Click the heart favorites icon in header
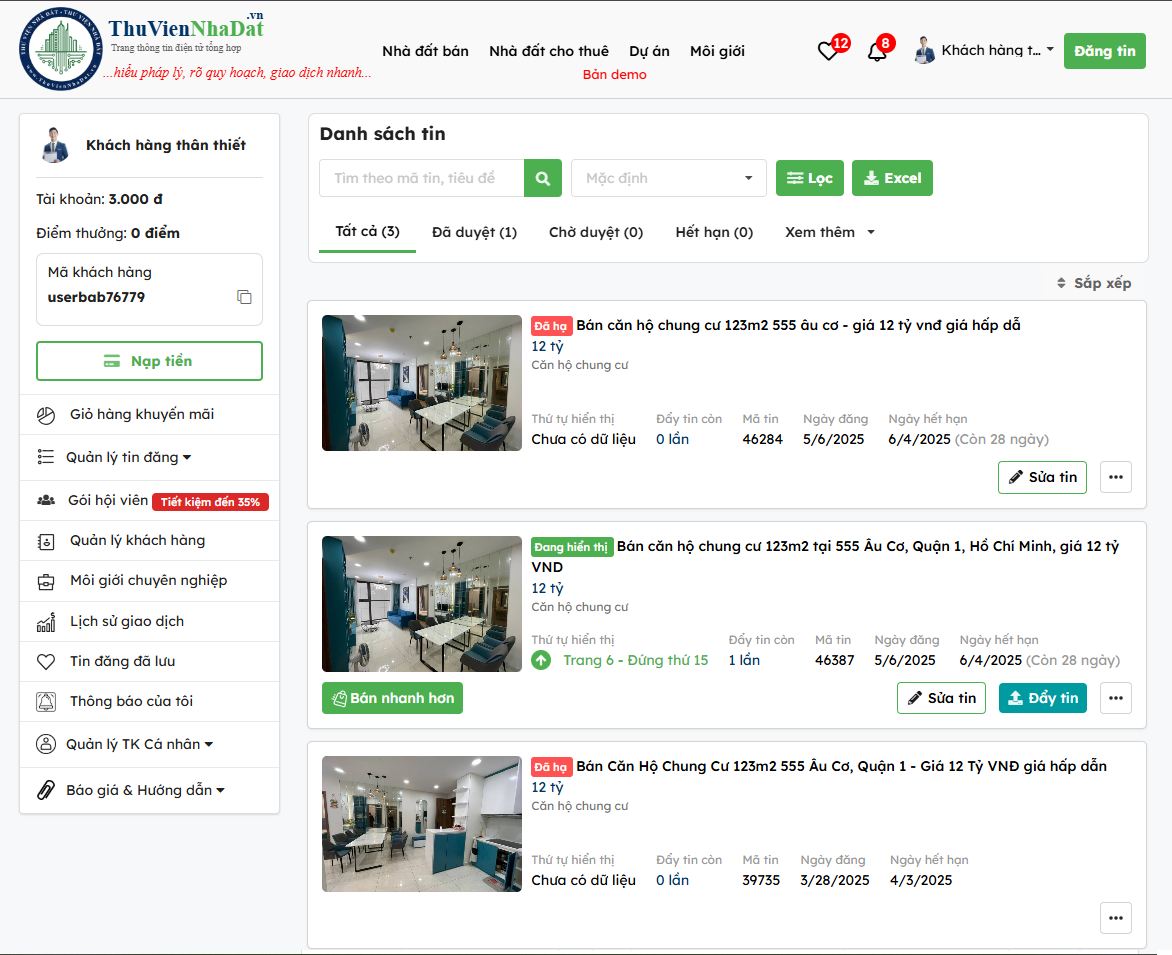Image resolution: width=1172 pixels, height=955 pixels. pos(828,51)
